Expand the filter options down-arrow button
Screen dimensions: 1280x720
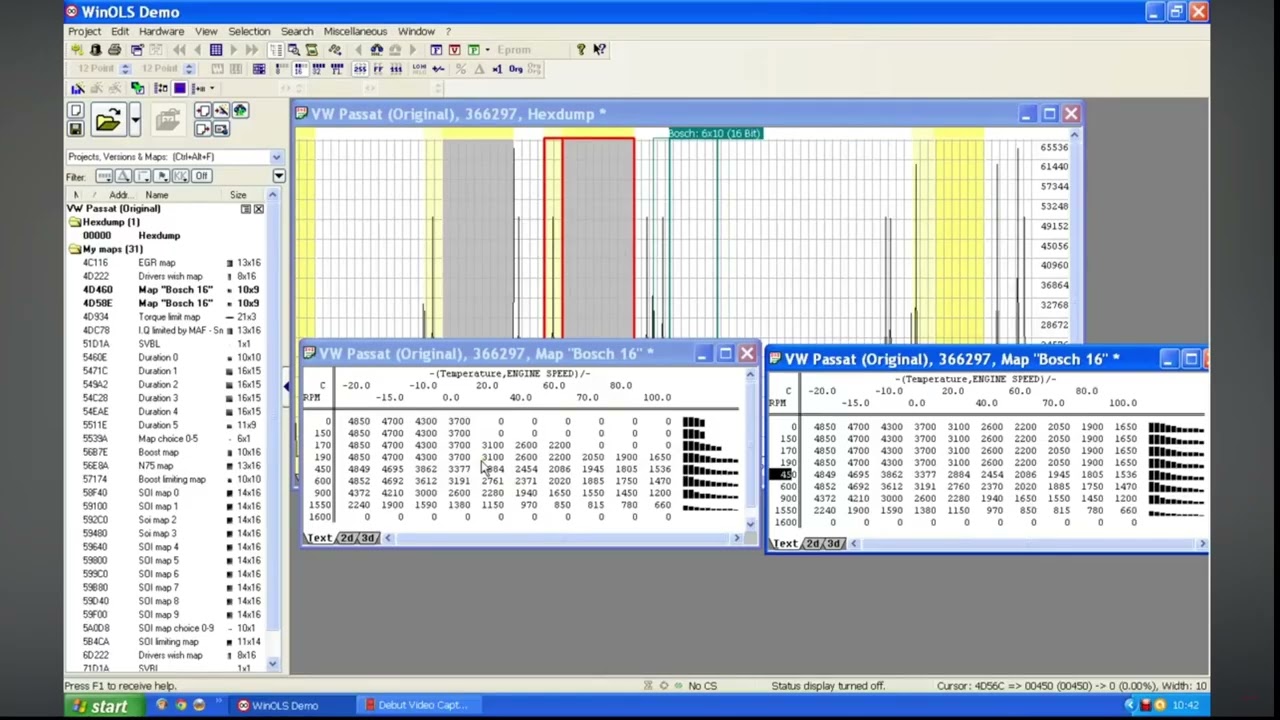coord(278,176)
